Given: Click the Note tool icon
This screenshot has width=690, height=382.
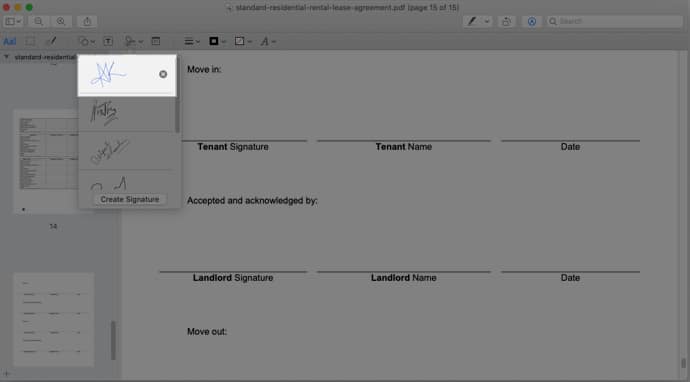Looking at the screenshot, I should pyautogui.click(x=156, y=41).
